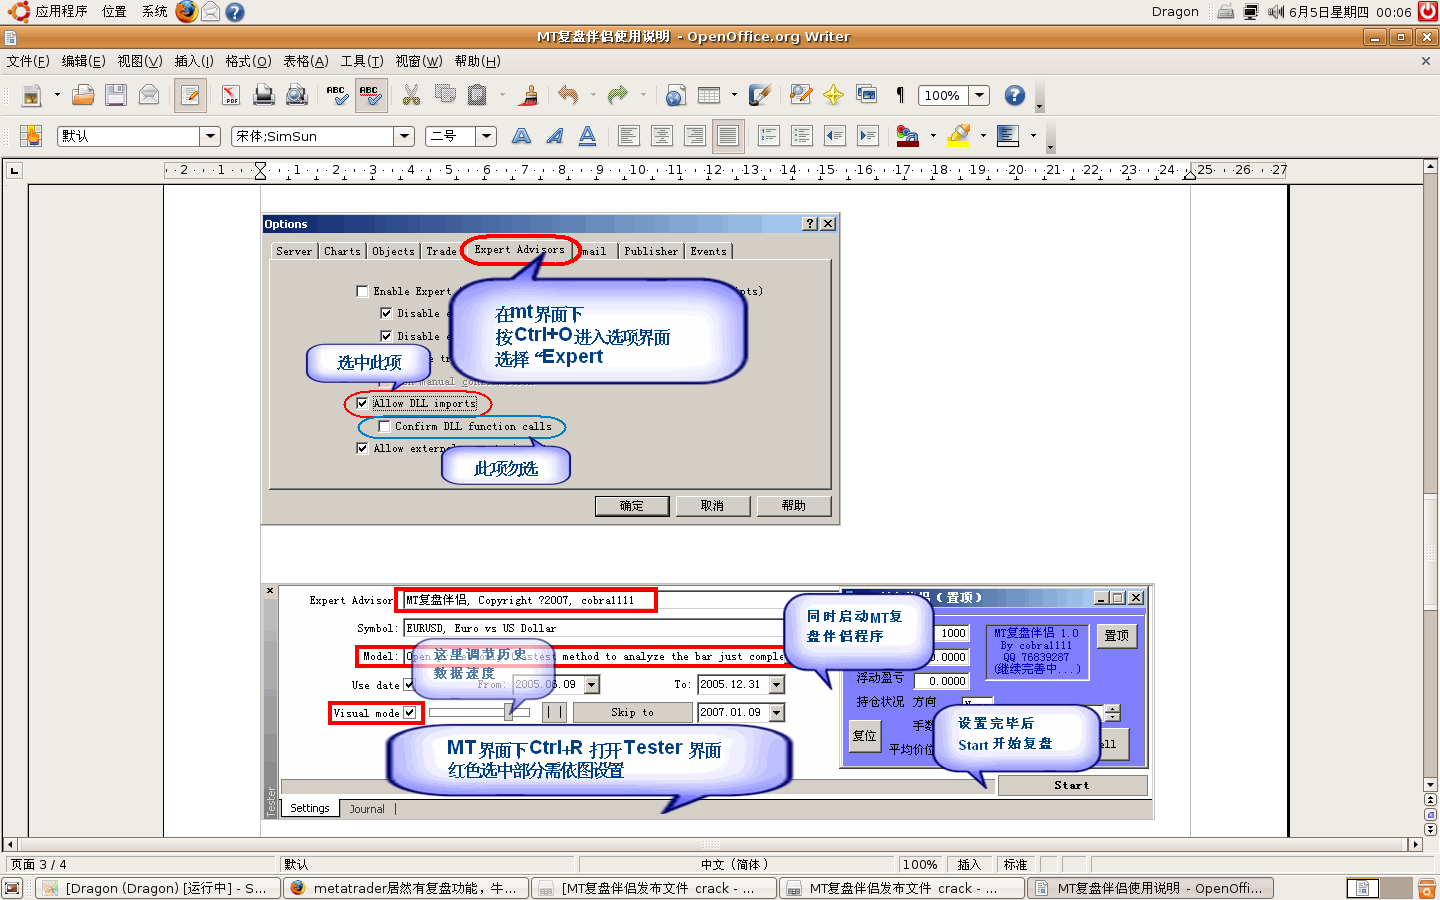Expand the 100% zoom dropdown
Viewport: 1440px width, 900px height.
(980, 95)
